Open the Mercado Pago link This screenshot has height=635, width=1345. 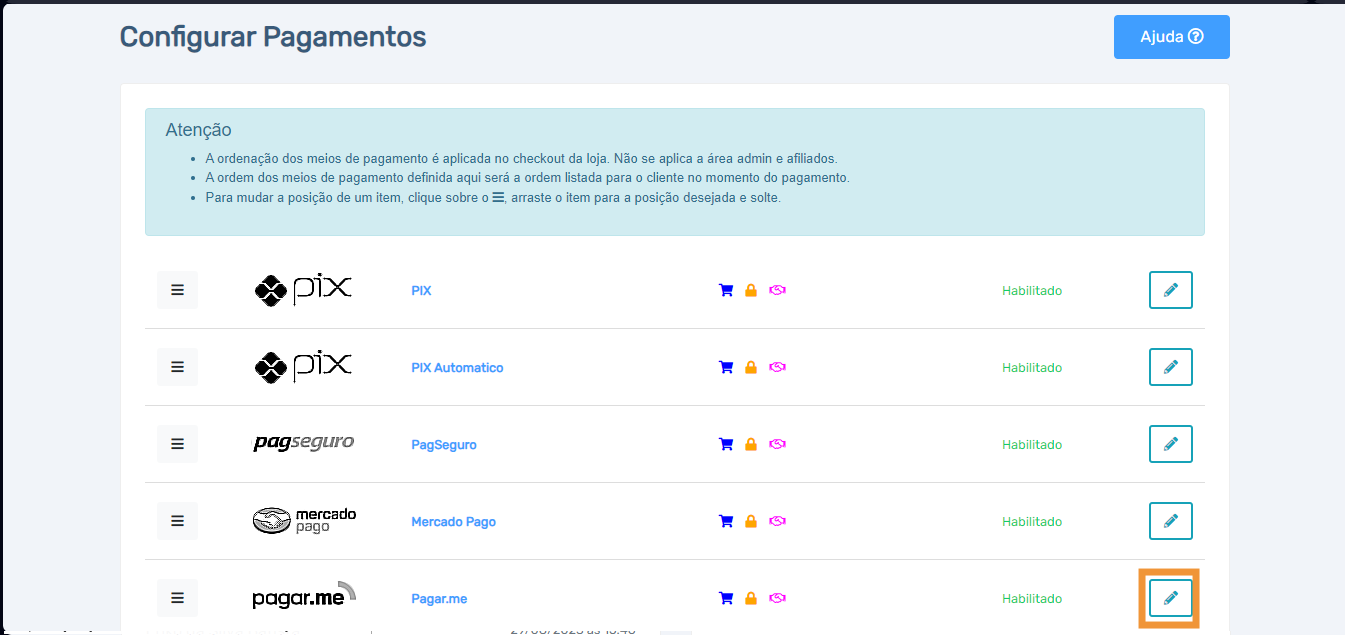pyautogui.click(x=453, y=522)
